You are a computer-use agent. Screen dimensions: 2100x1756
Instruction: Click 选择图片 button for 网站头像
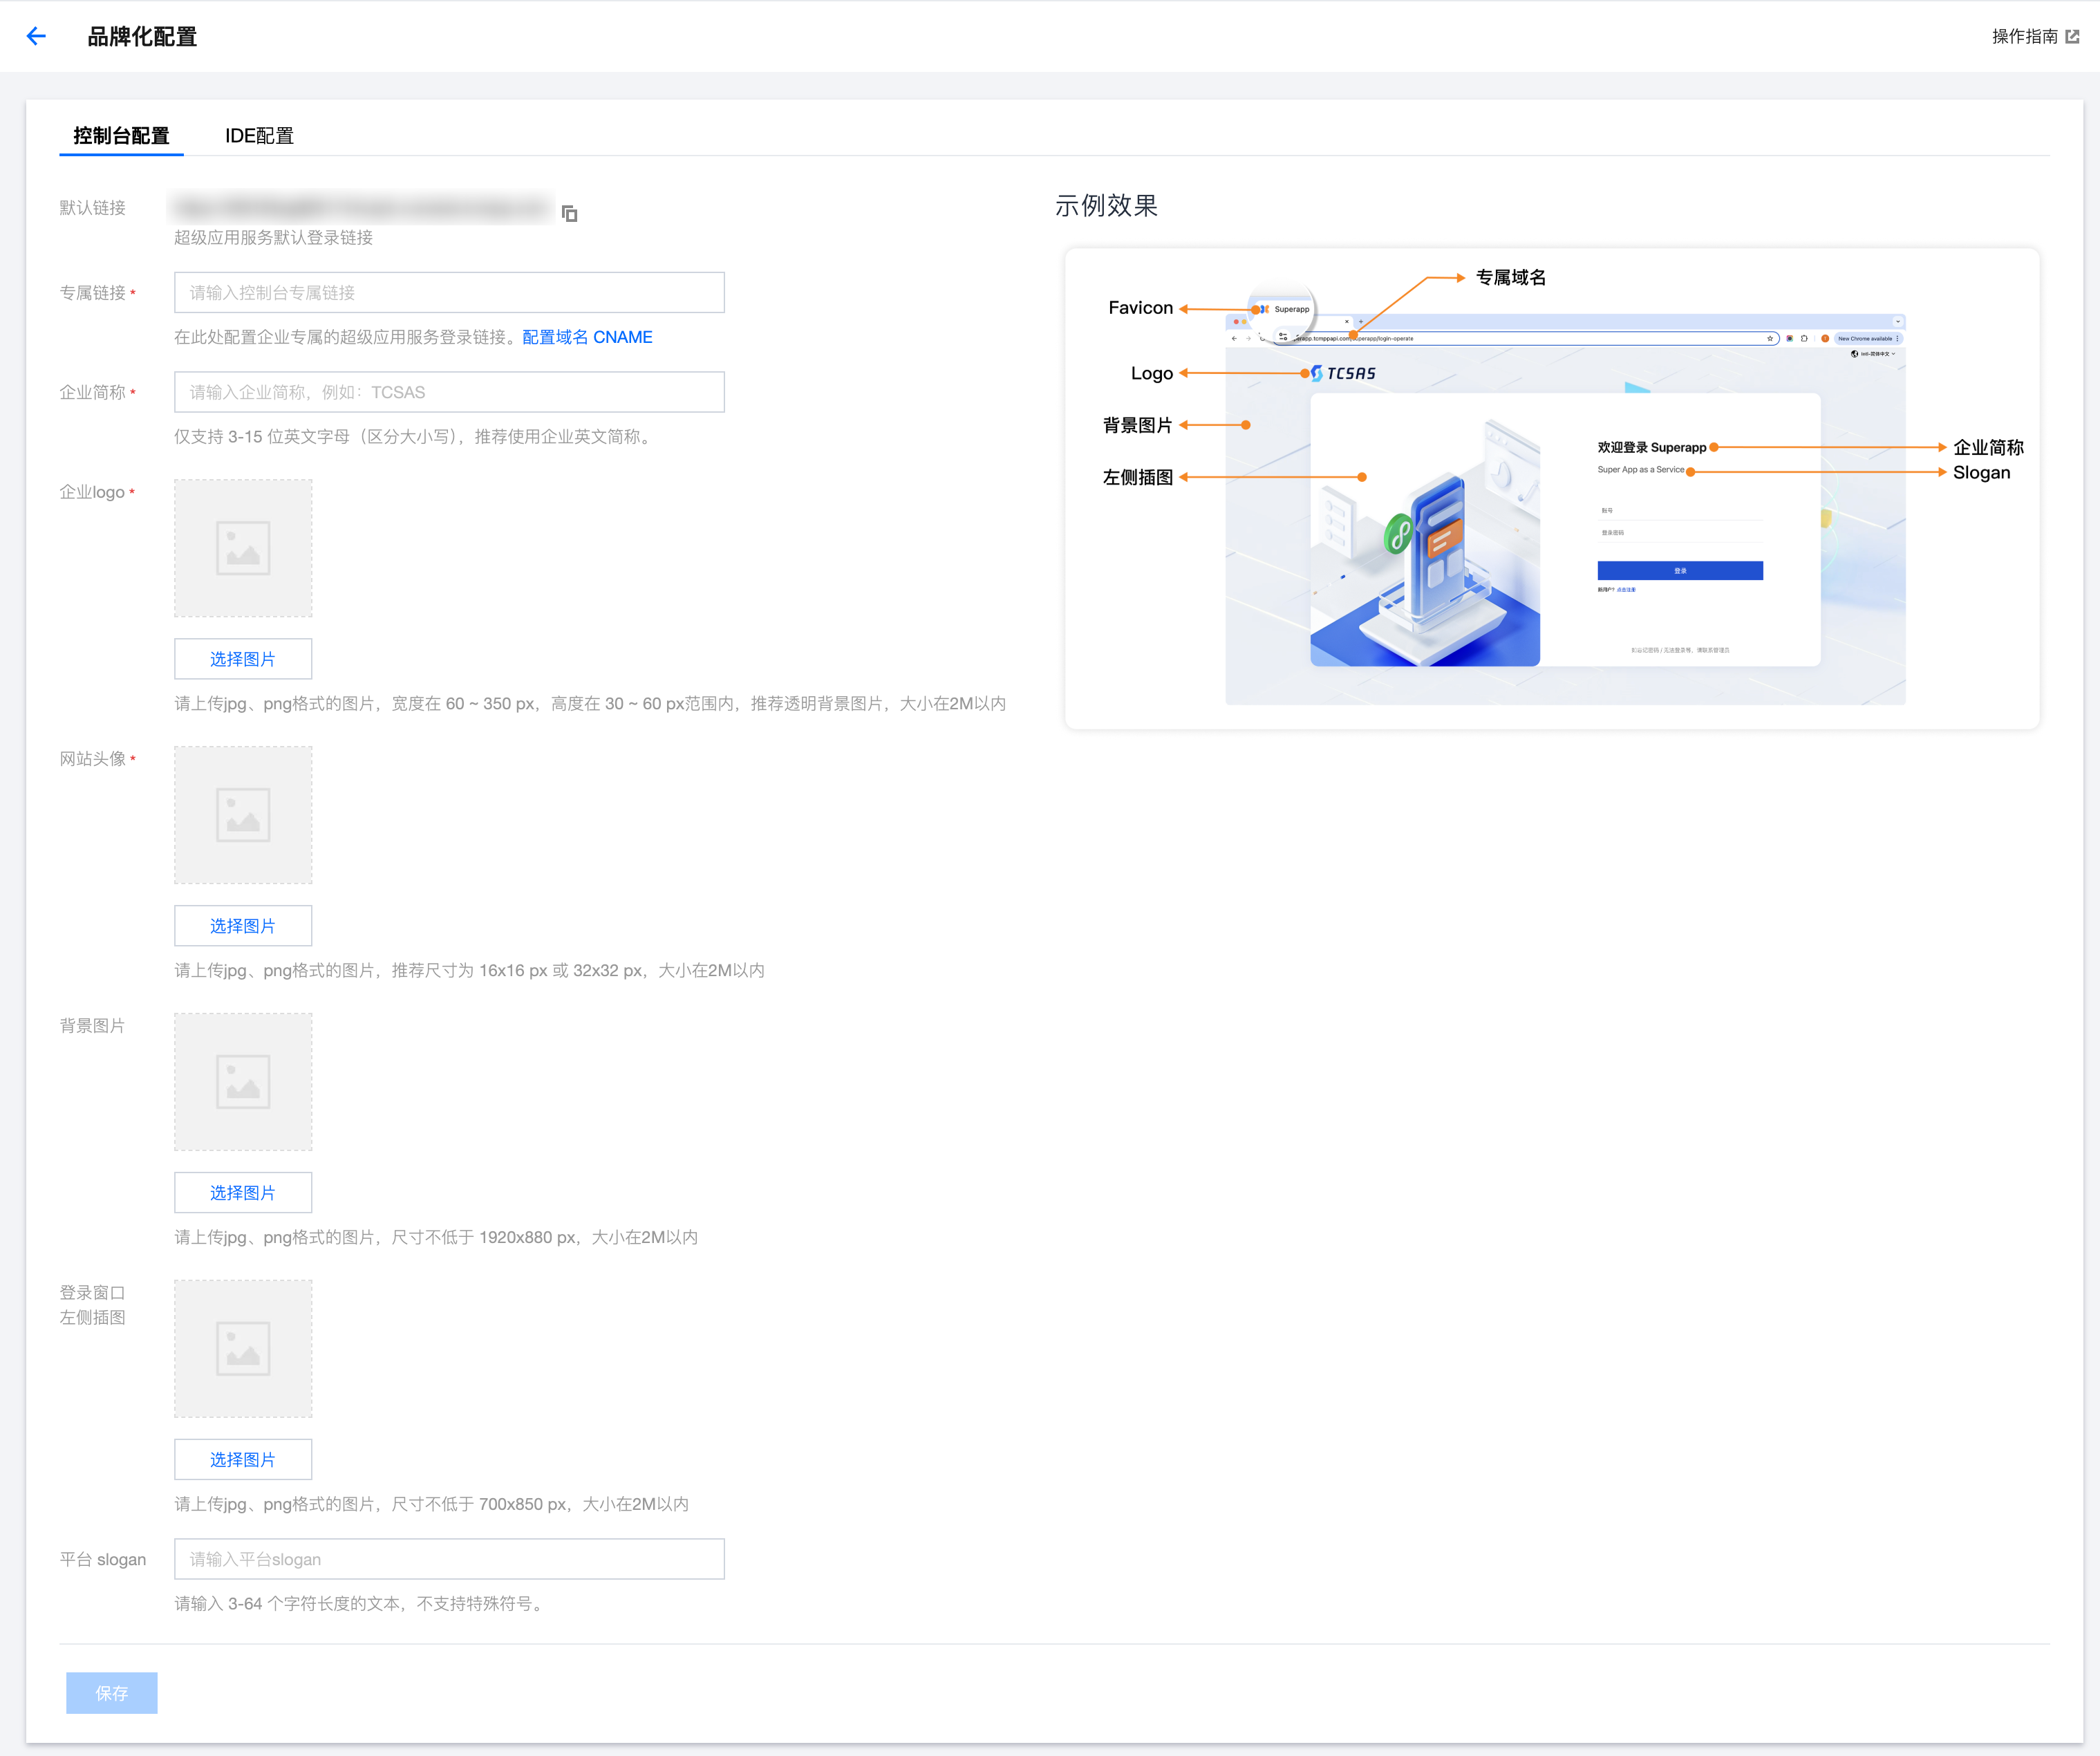pos(243,926)
